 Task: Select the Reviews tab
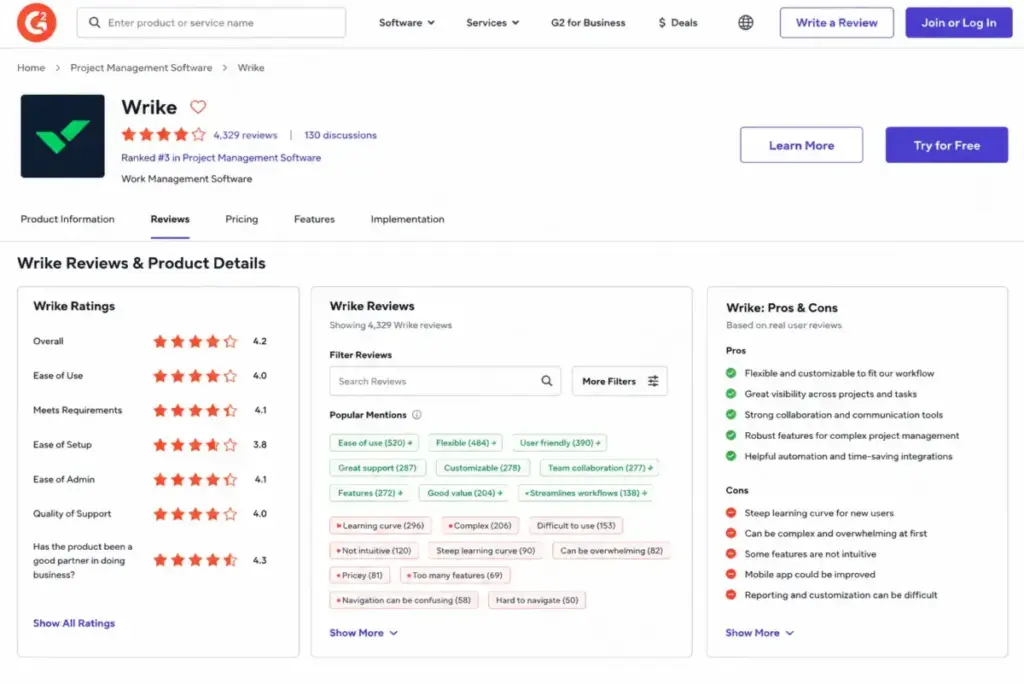170,220
